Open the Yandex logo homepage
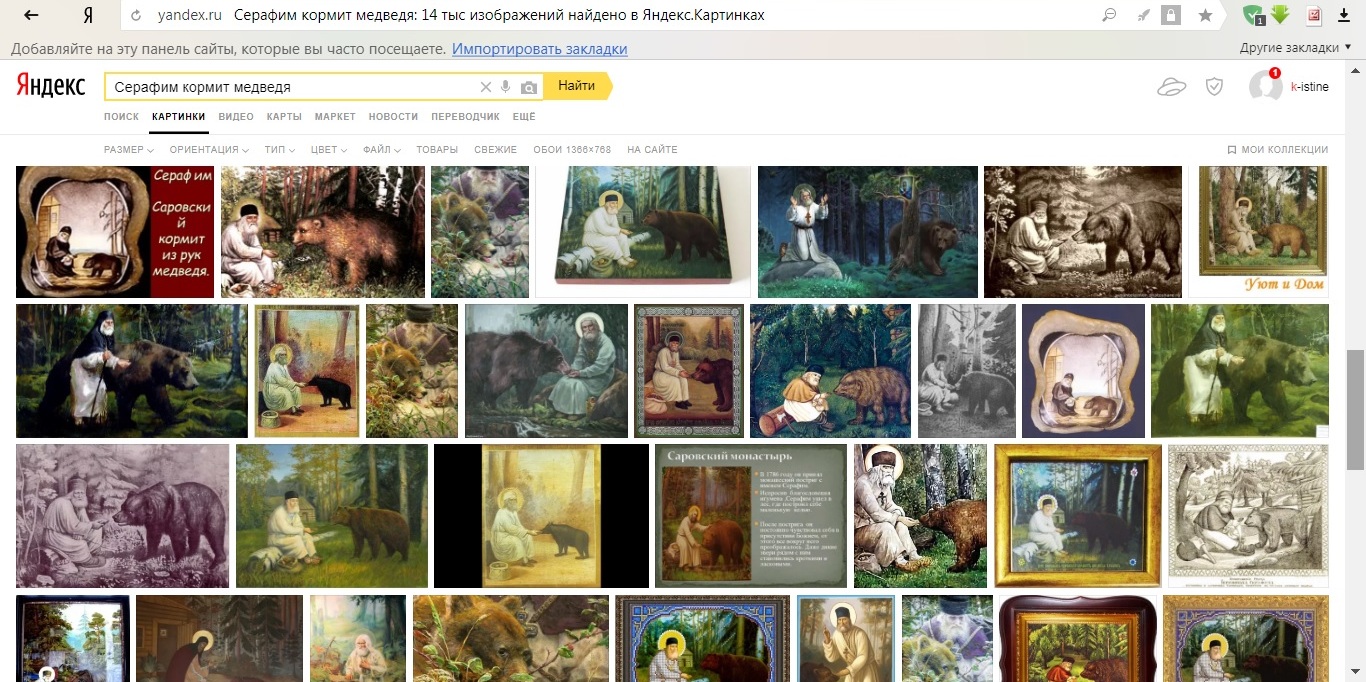 coord(50,86)
